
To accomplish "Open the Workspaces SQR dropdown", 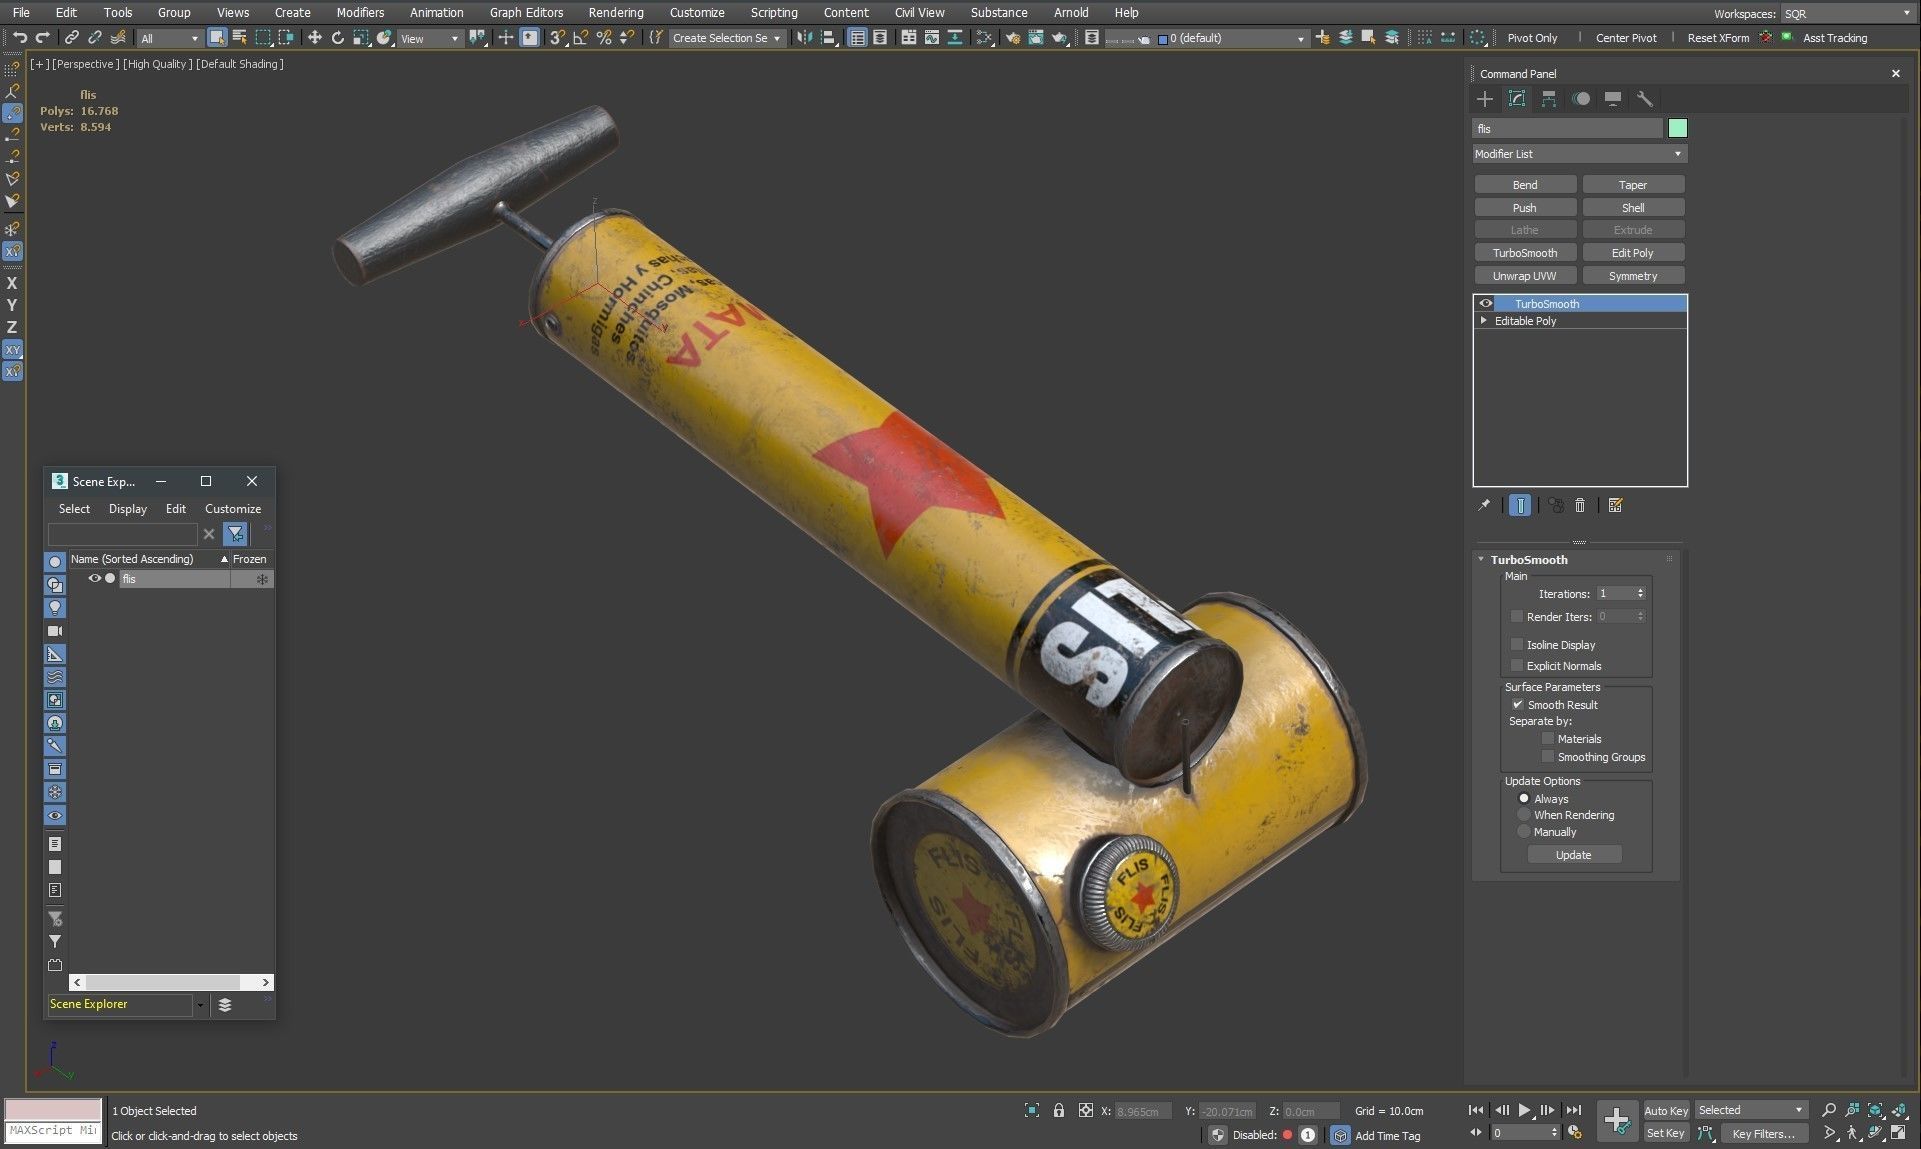I will pos(1846,14).
